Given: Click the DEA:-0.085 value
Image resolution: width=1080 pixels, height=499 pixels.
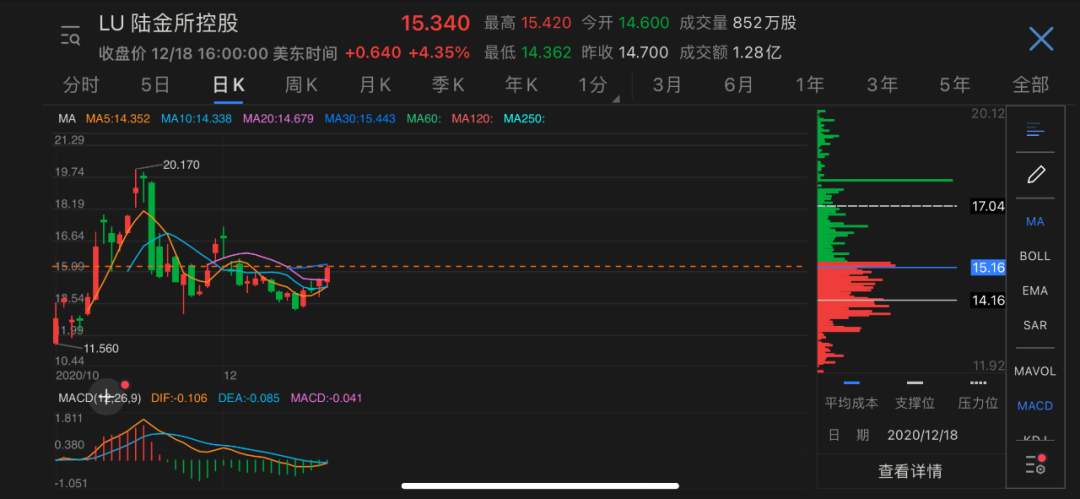Looking at the screenshot, I should point(249,398).
